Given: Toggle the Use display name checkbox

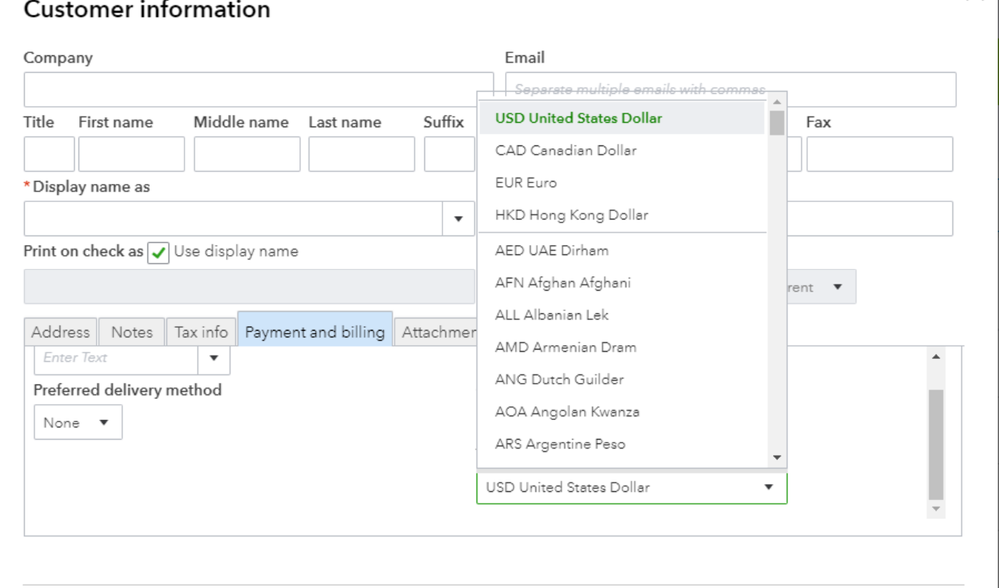Looking at the screenshot, I should pyautogui.click(x=158, y=253).
